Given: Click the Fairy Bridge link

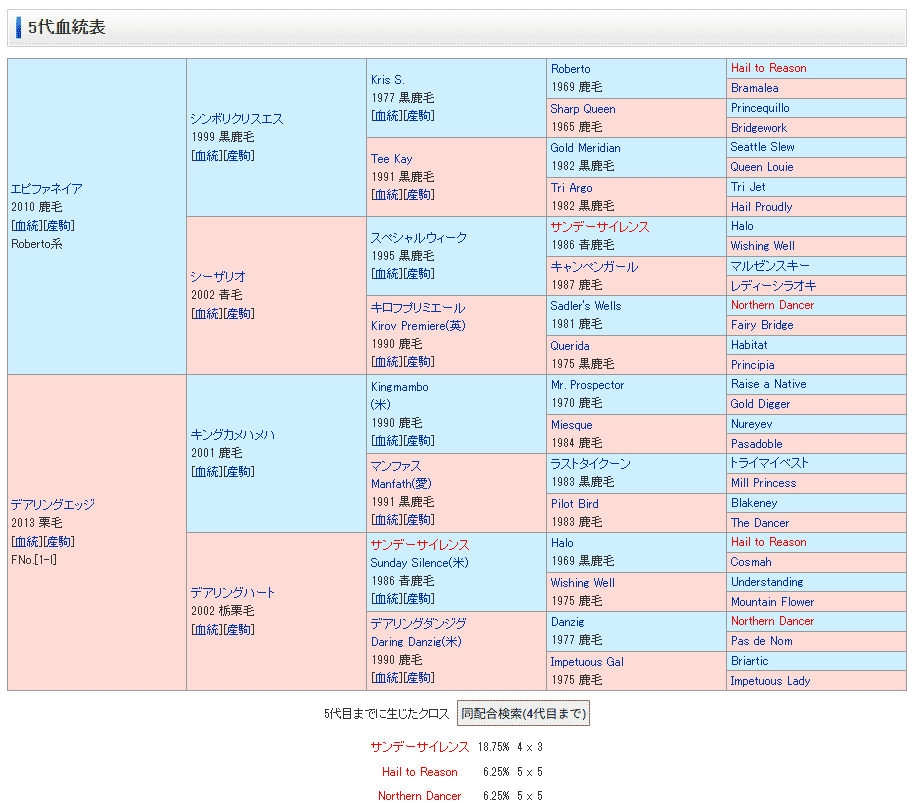Looking at the screenshot, I should 762,325.
